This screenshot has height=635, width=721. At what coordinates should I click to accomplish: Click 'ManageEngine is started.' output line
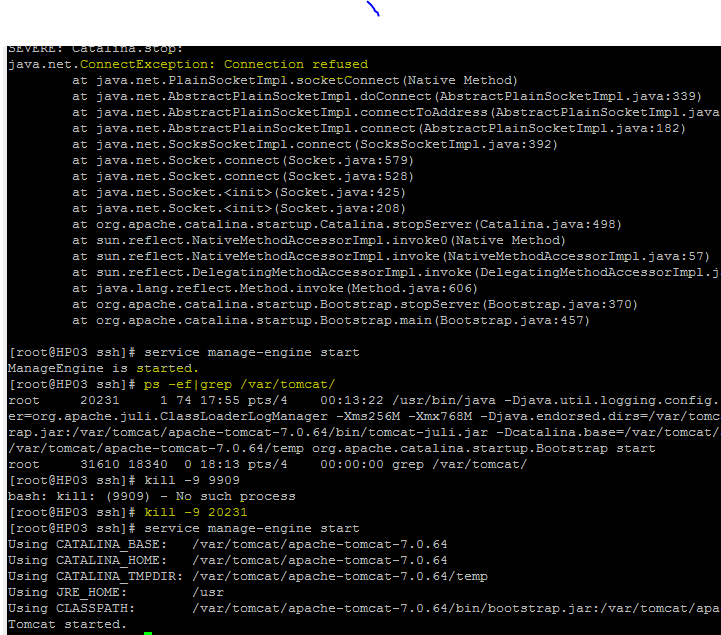click(x=103, y=368)
